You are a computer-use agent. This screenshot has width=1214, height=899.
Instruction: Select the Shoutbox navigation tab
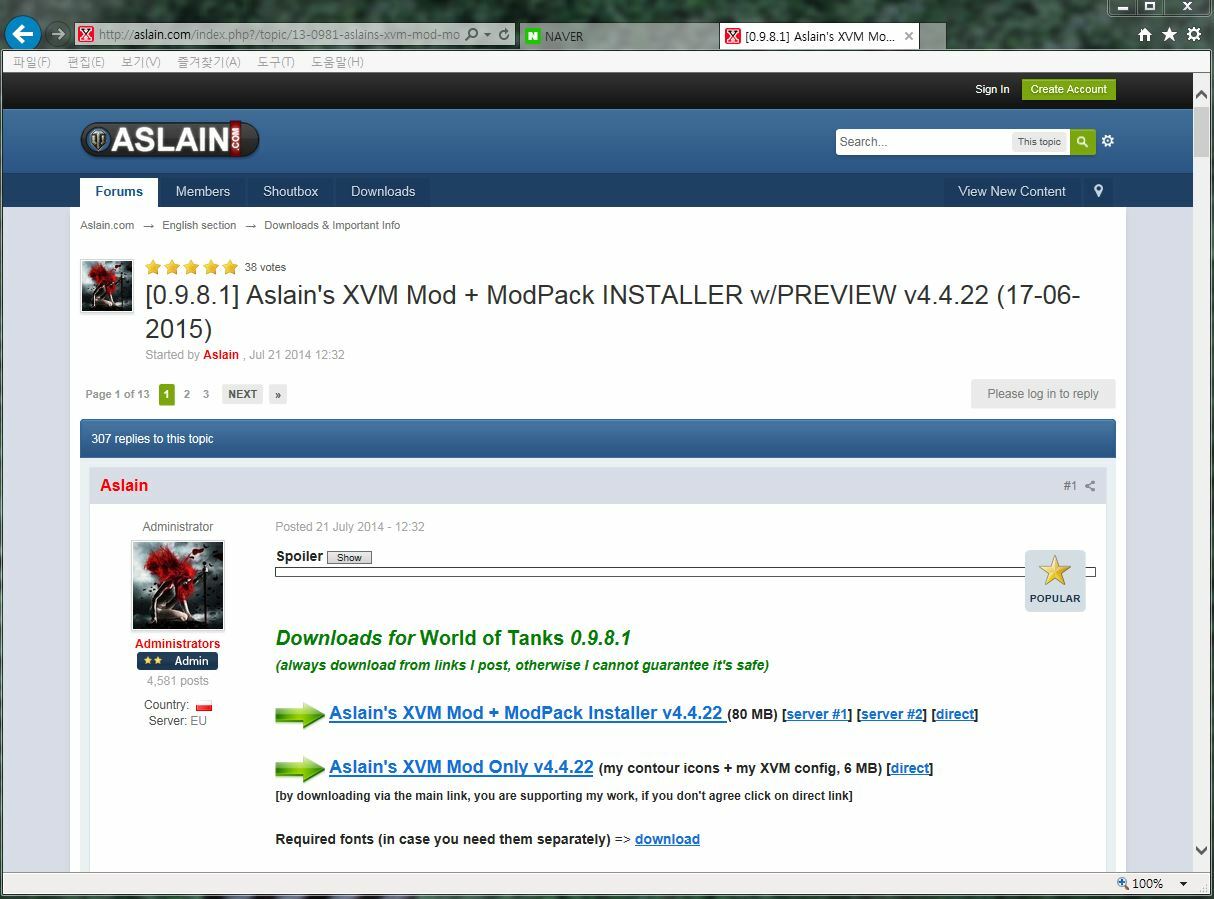(x=290, y=191)
